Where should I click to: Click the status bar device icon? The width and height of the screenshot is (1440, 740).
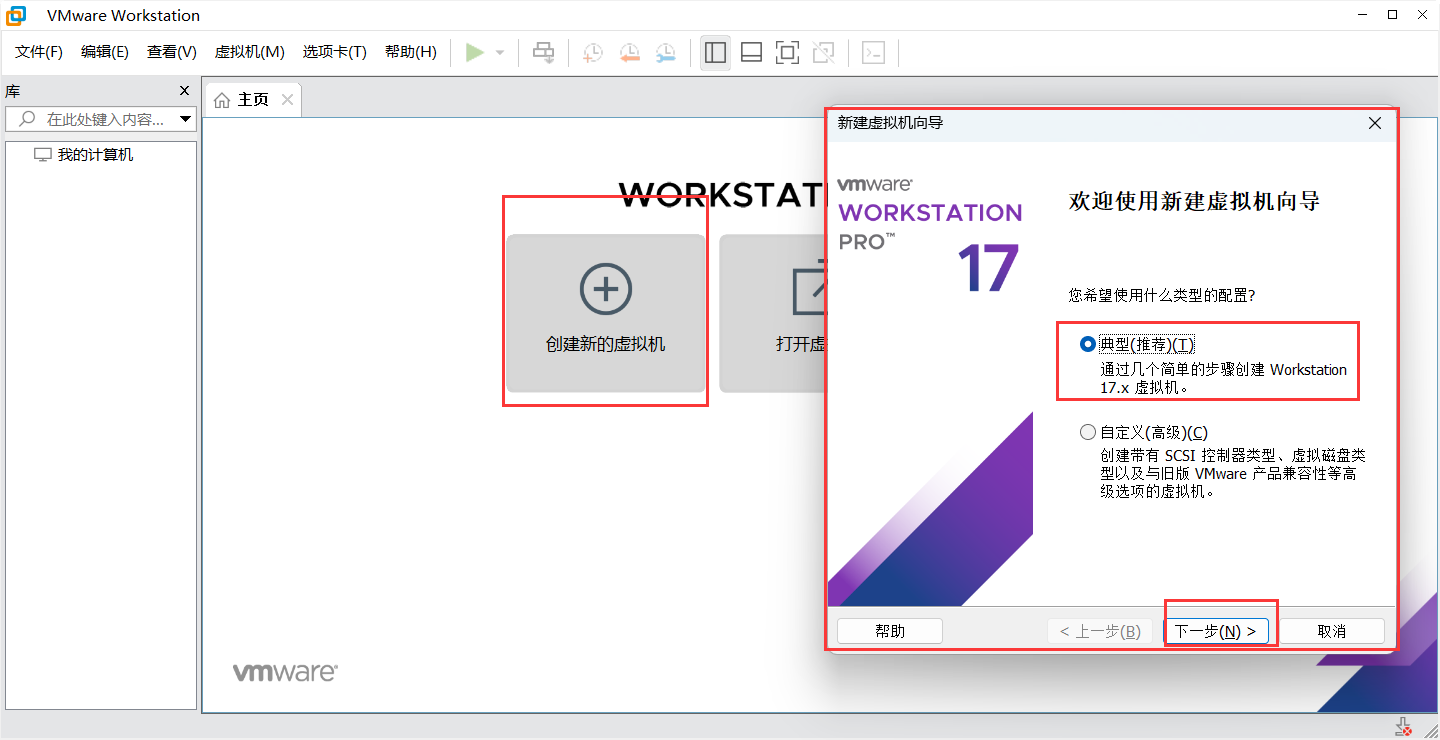1404,727
